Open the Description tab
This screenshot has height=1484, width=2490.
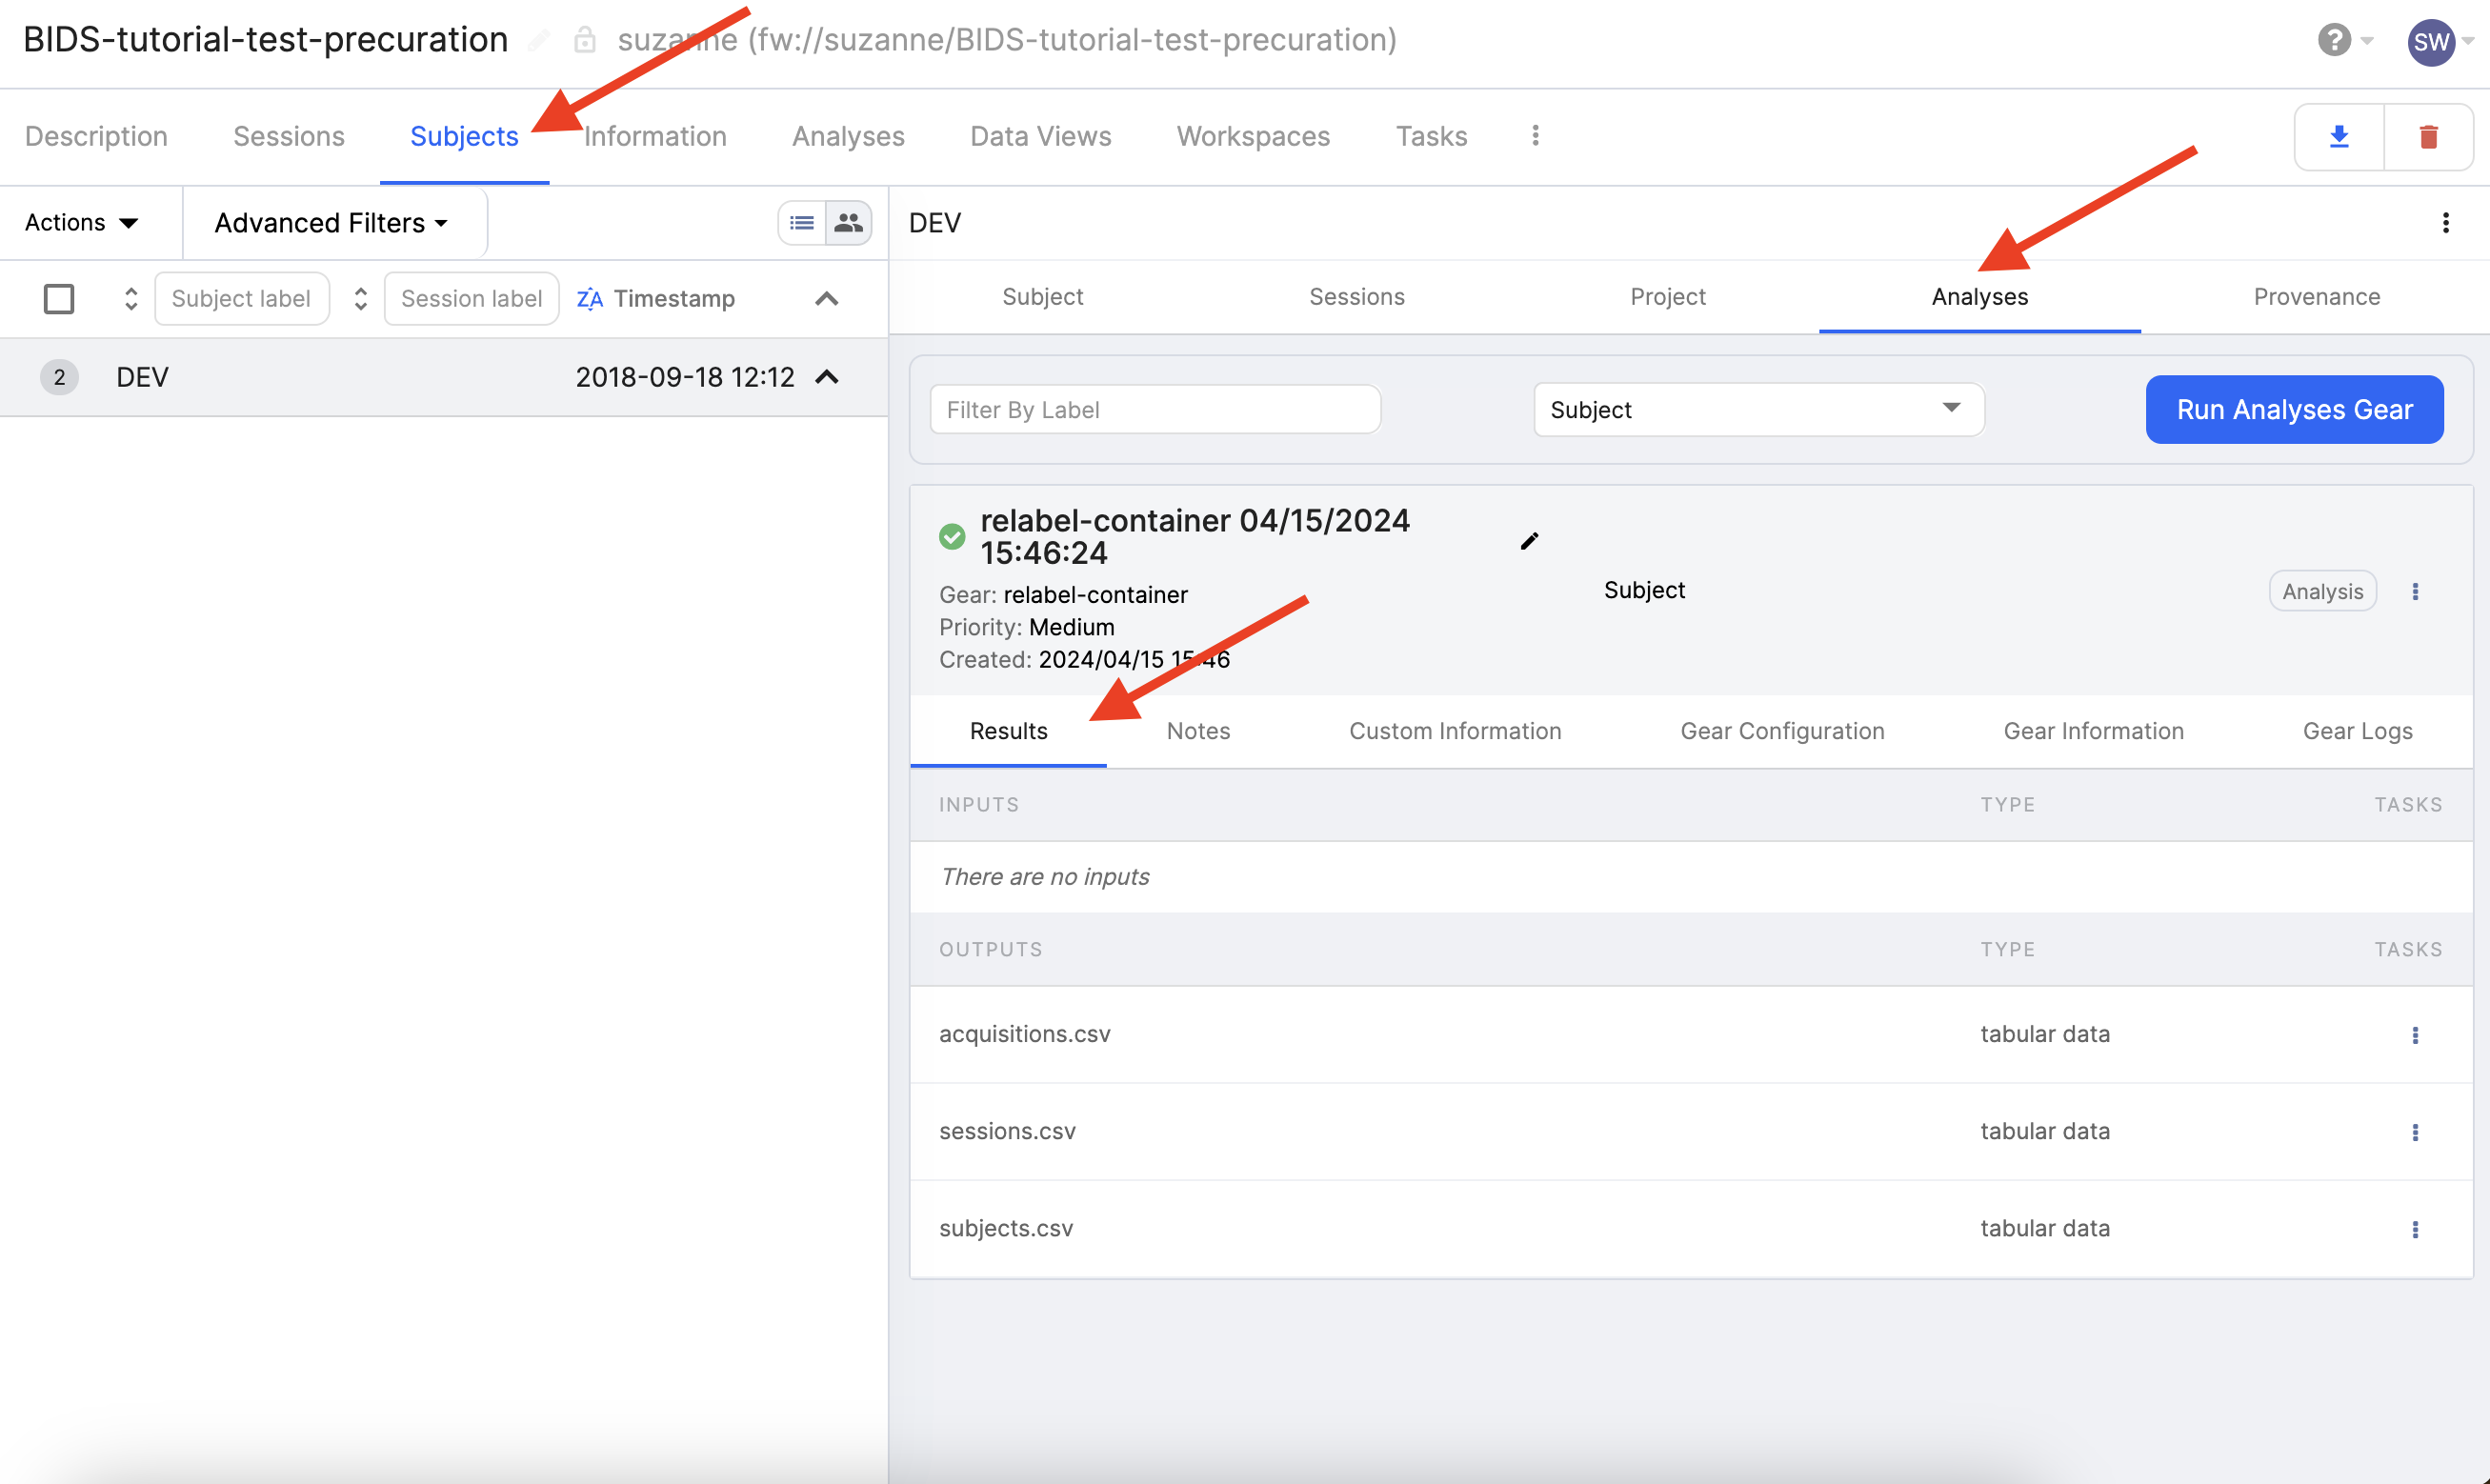[x=96, y=136]
